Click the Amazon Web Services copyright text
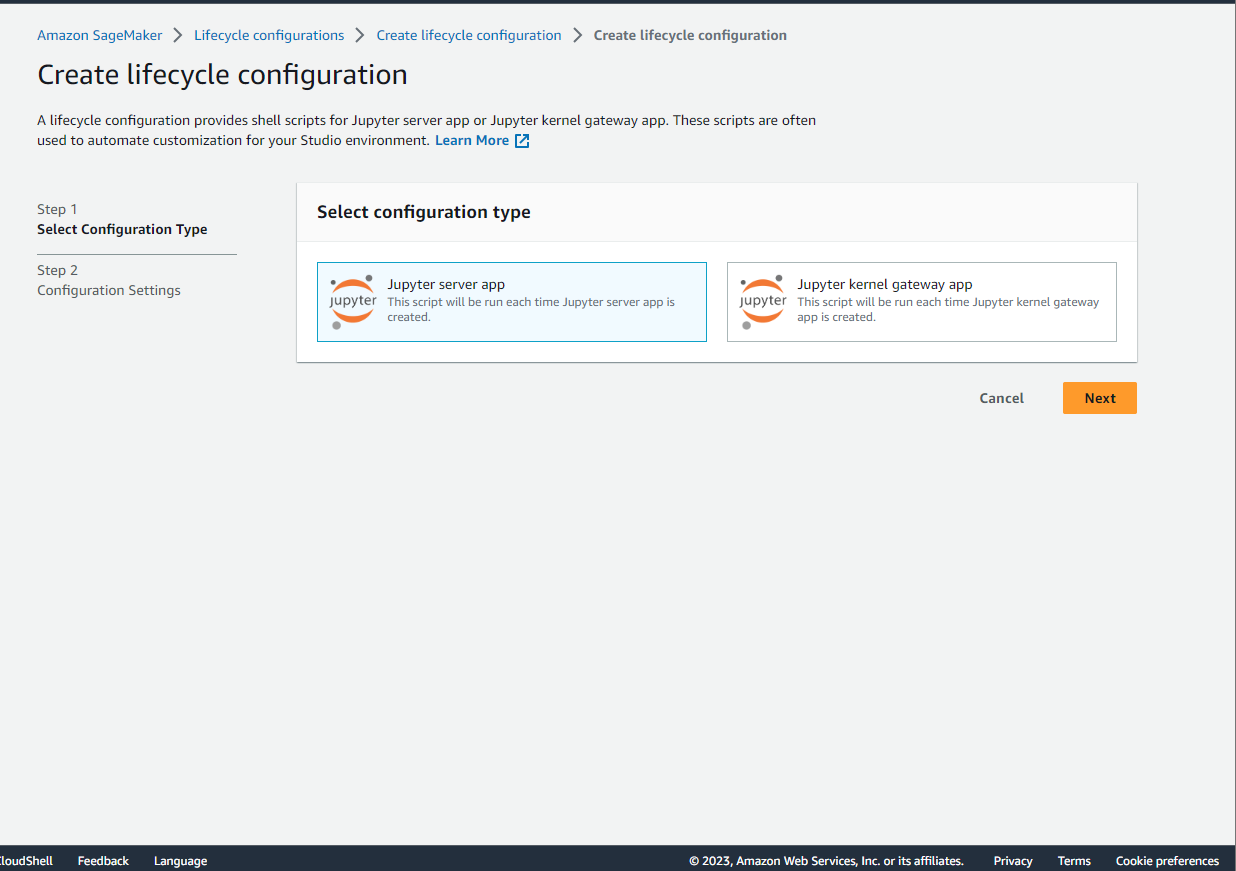This screenshot has width=1236, height=871. (826, 861)
